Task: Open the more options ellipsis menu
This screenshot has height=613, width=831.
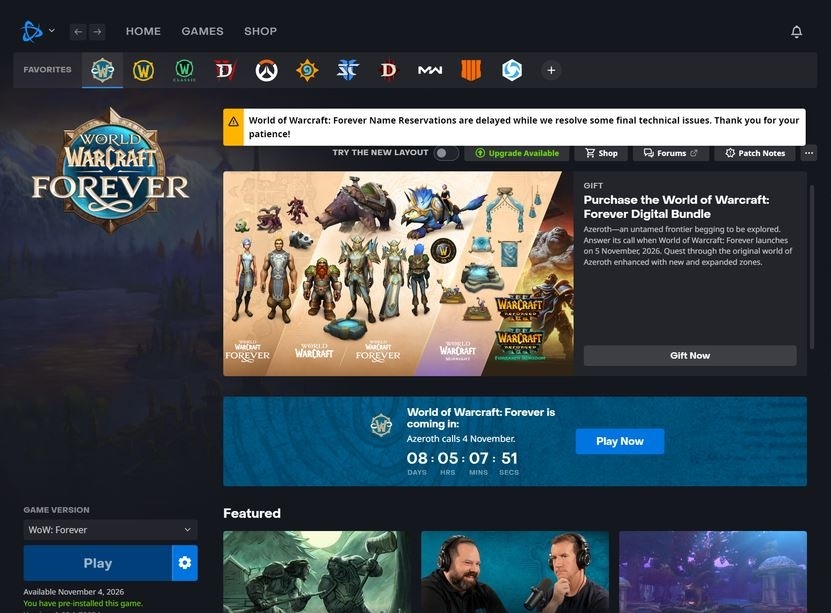Action: point(809,153)
